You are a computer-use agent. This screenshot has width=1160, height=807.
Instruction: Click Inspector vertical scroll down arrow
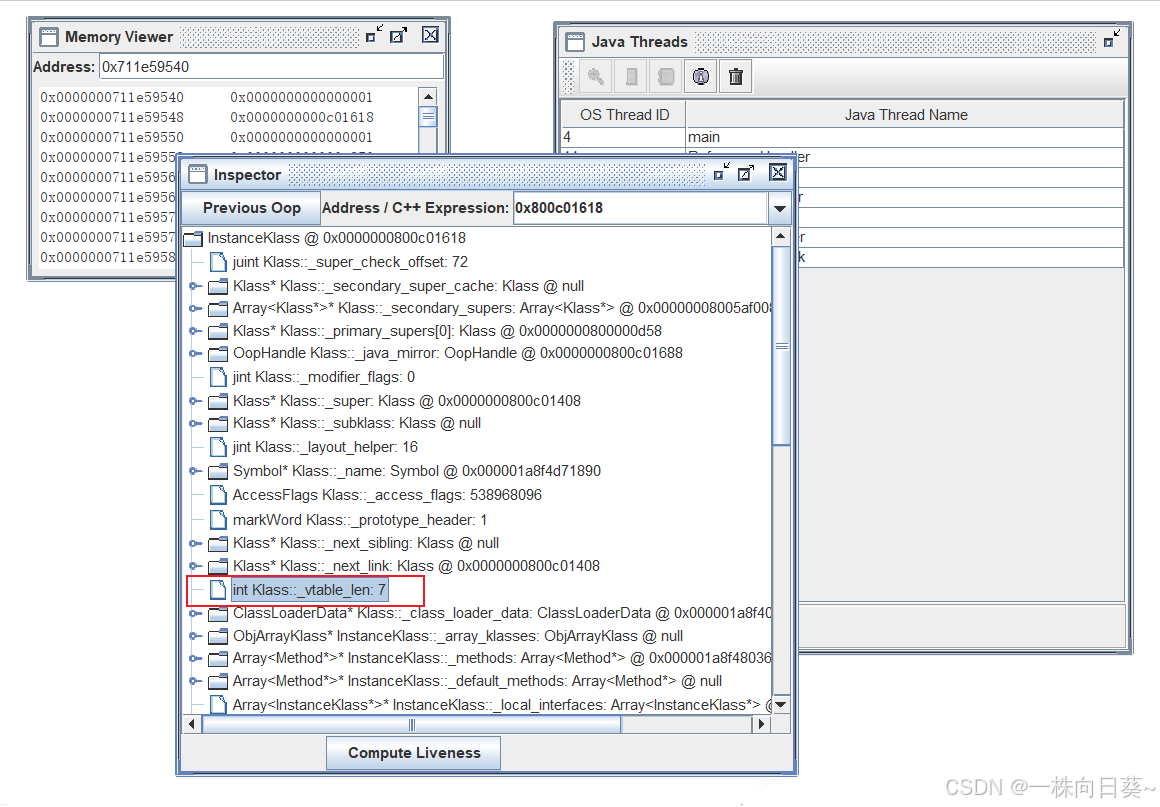point(781,705)
